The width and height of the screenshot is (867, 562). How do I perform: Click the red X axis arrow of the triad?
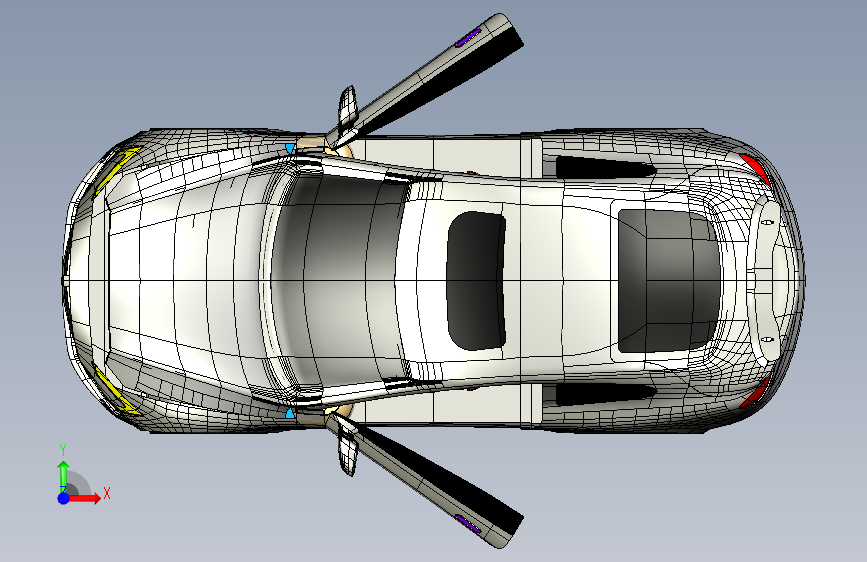pyautogui.click(x=85, y=498)
